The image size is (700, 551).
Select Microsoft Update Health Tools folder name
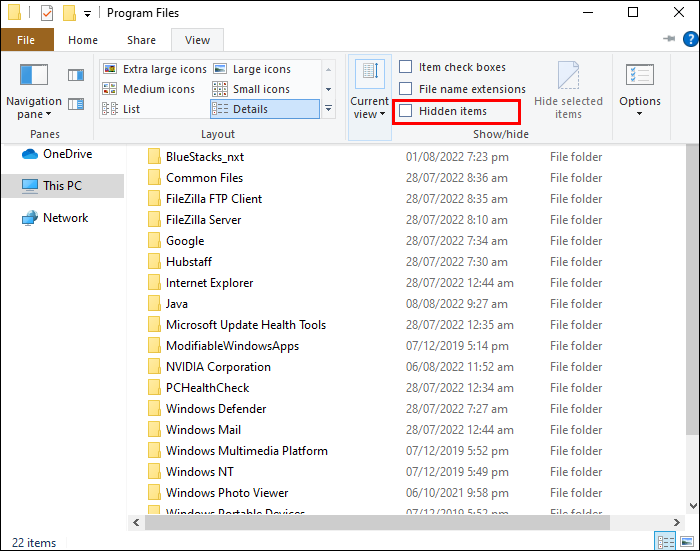[x=246, y=325]
